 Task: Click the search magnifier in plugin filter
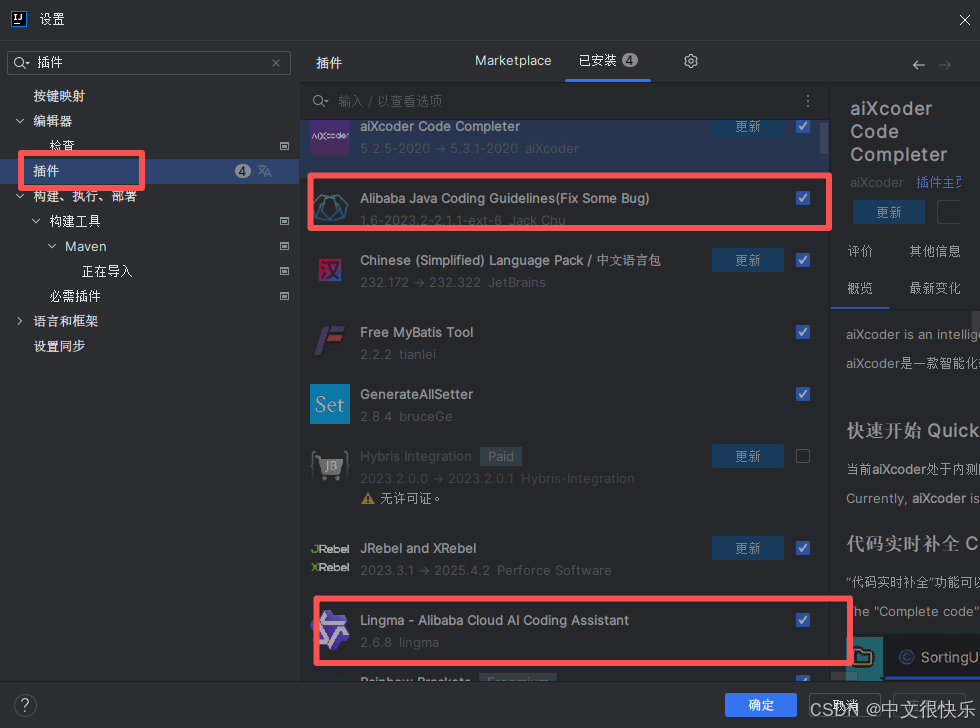(x=320, y=101)
